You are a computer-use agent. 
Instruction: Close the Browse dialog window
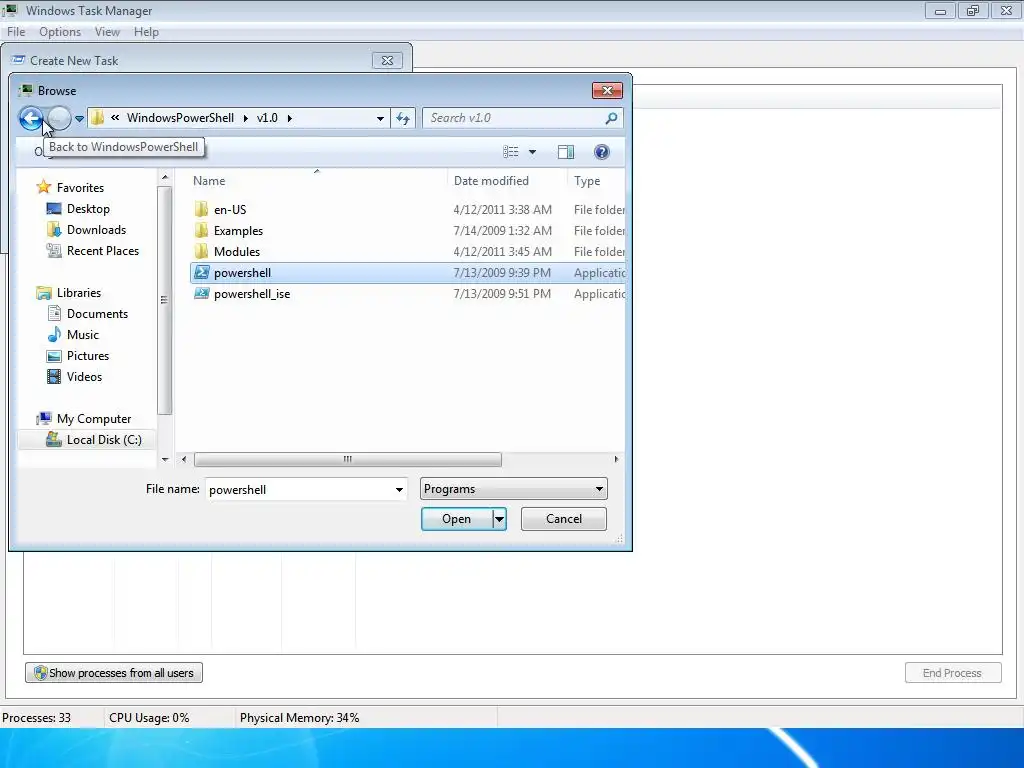(607, 90)
